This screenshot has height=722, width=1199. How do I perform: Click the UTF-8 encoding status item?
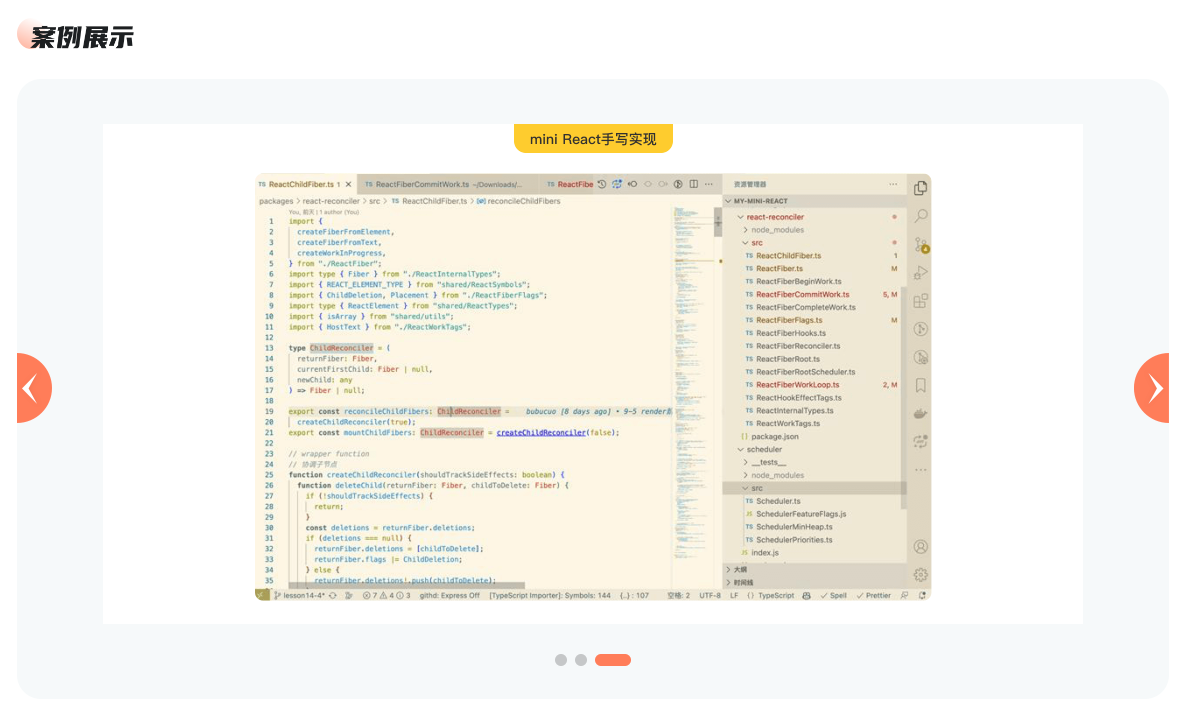tap(710, 596)
